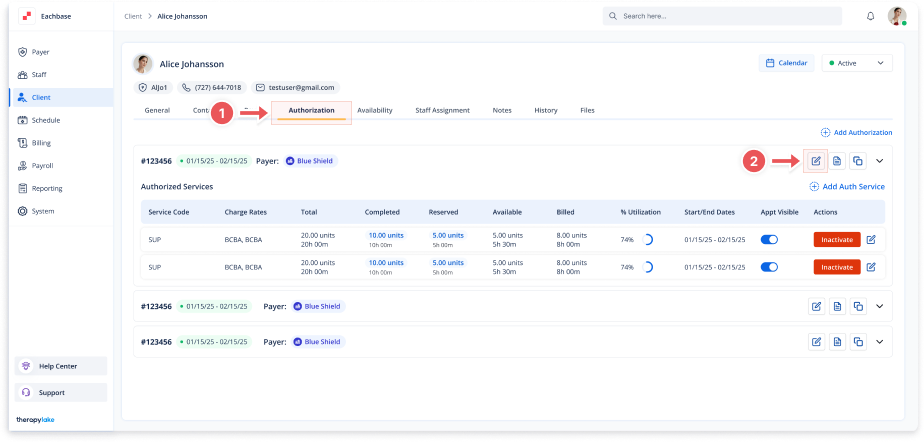Image resolution: width=924 pixels, height=442 pixels.
Task: Click the utilization progress ring in first row
Action: click(646, 240)
